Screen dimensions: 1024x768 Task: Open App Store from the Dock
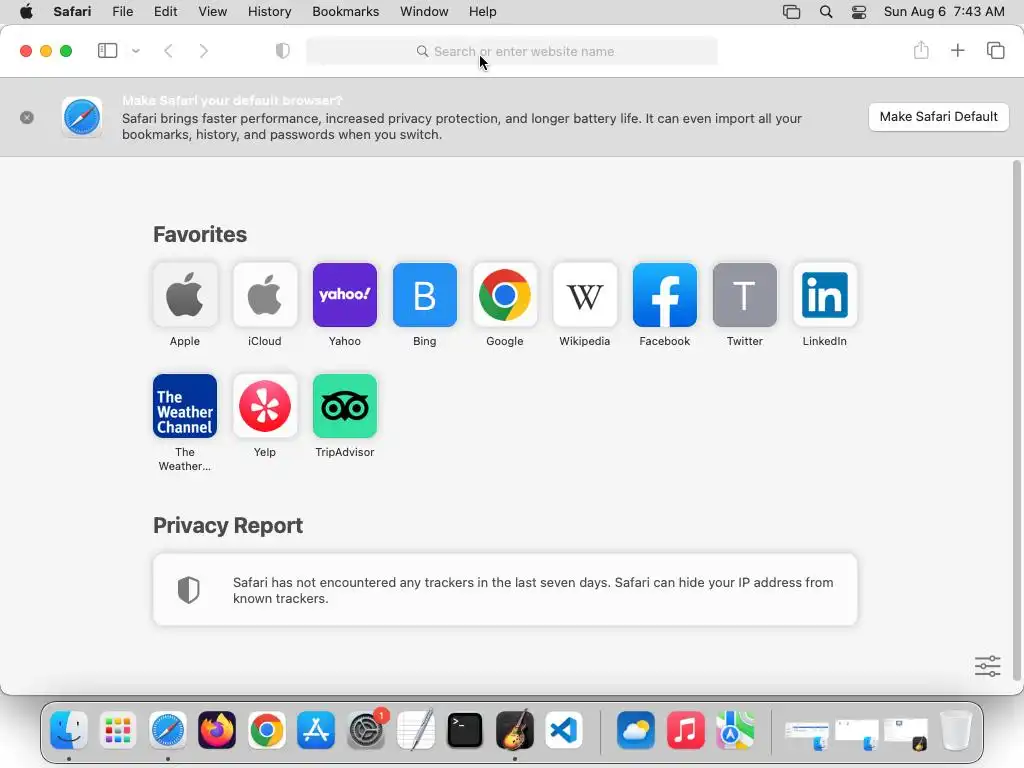click(316, 730)
